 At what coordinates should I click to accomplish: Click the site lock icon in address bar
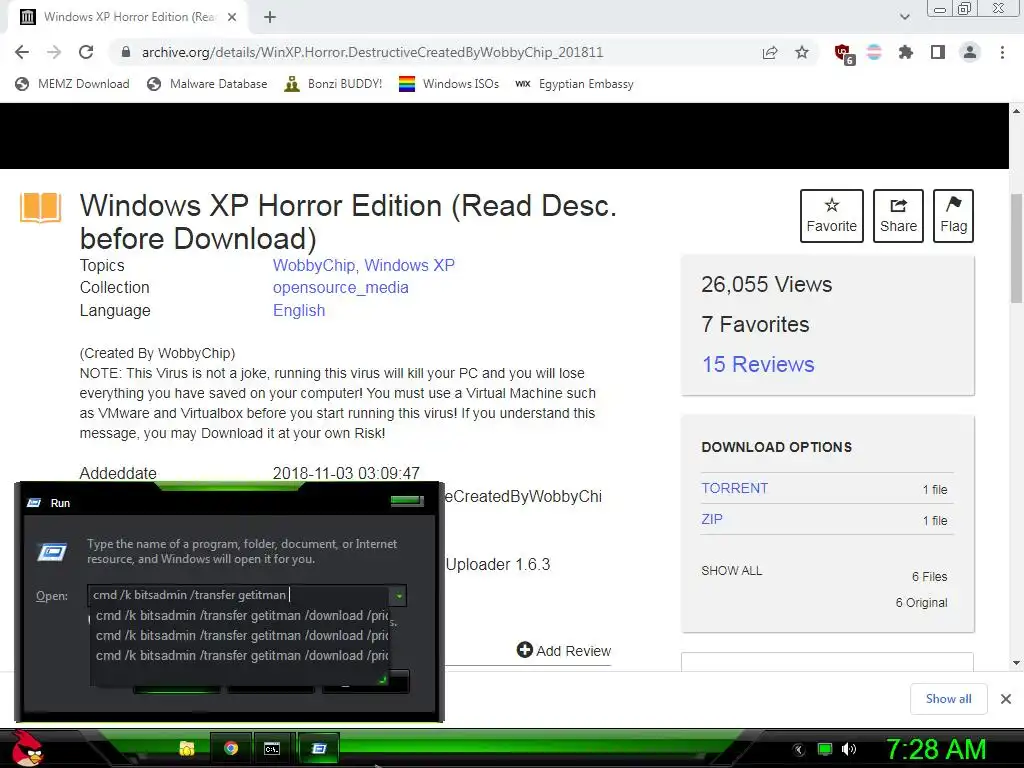pyautogui.click(x=126, y=52)
